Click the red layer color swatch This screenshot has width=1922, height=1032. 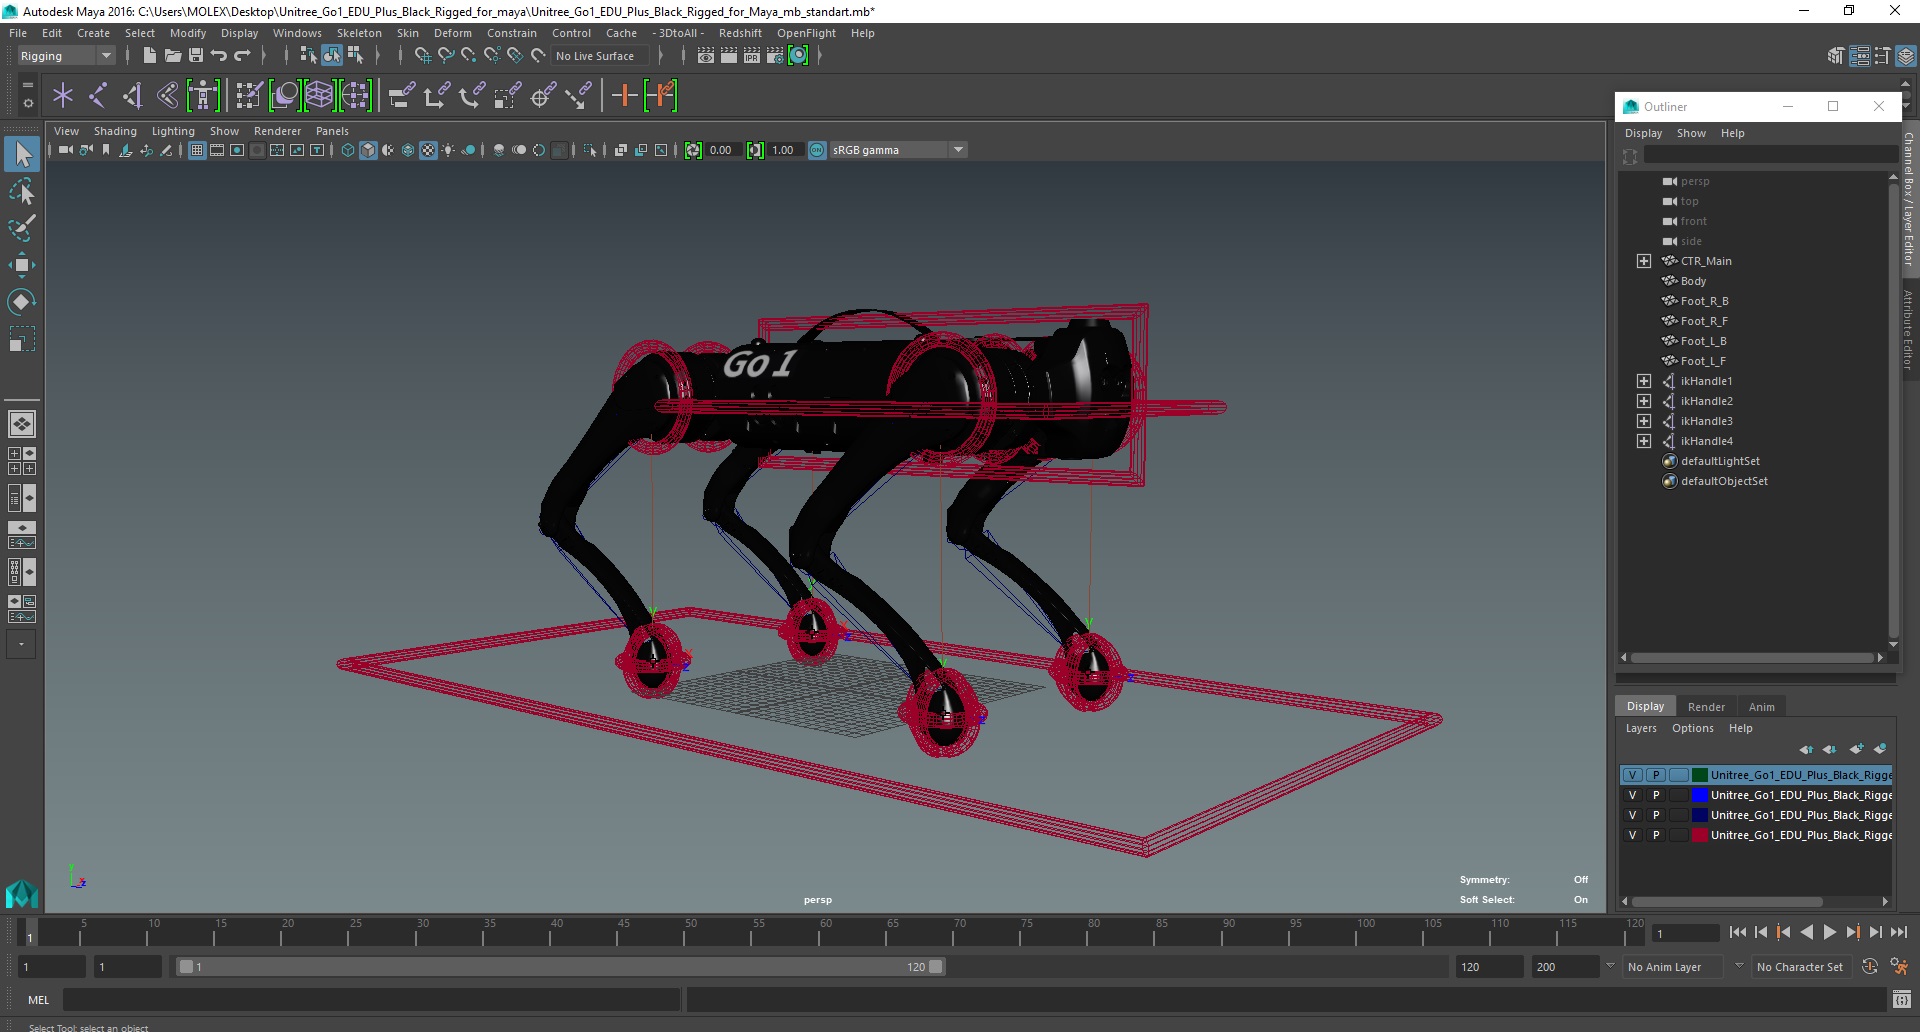click(x=1699, y=835)
